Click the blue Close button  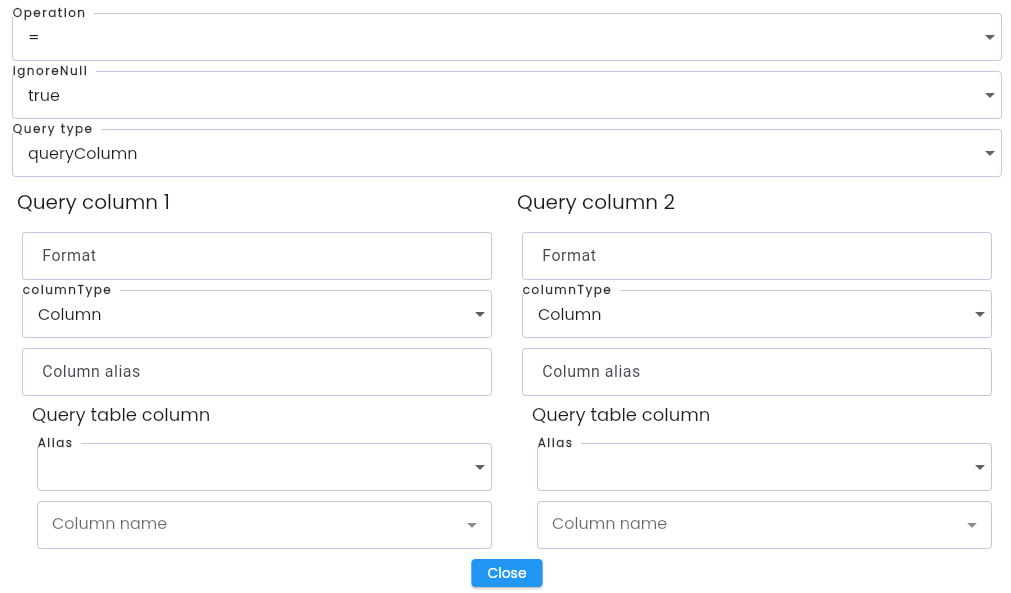pos(507,573)
